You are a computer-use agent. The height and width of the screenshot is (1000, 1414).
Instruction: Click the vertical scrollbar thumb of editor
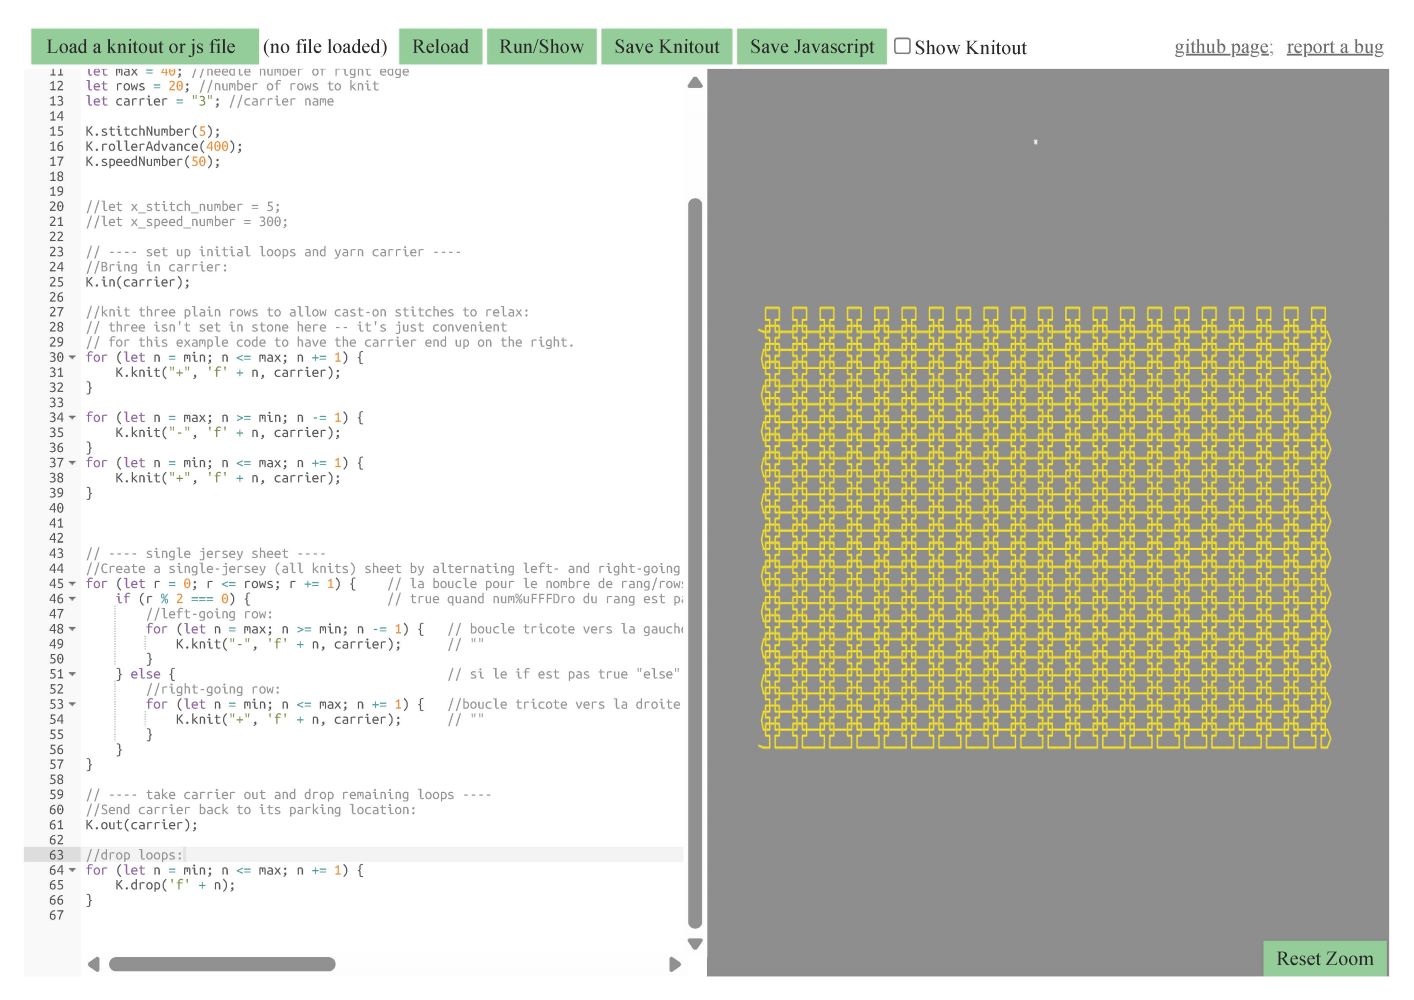[x=695, y=564]
